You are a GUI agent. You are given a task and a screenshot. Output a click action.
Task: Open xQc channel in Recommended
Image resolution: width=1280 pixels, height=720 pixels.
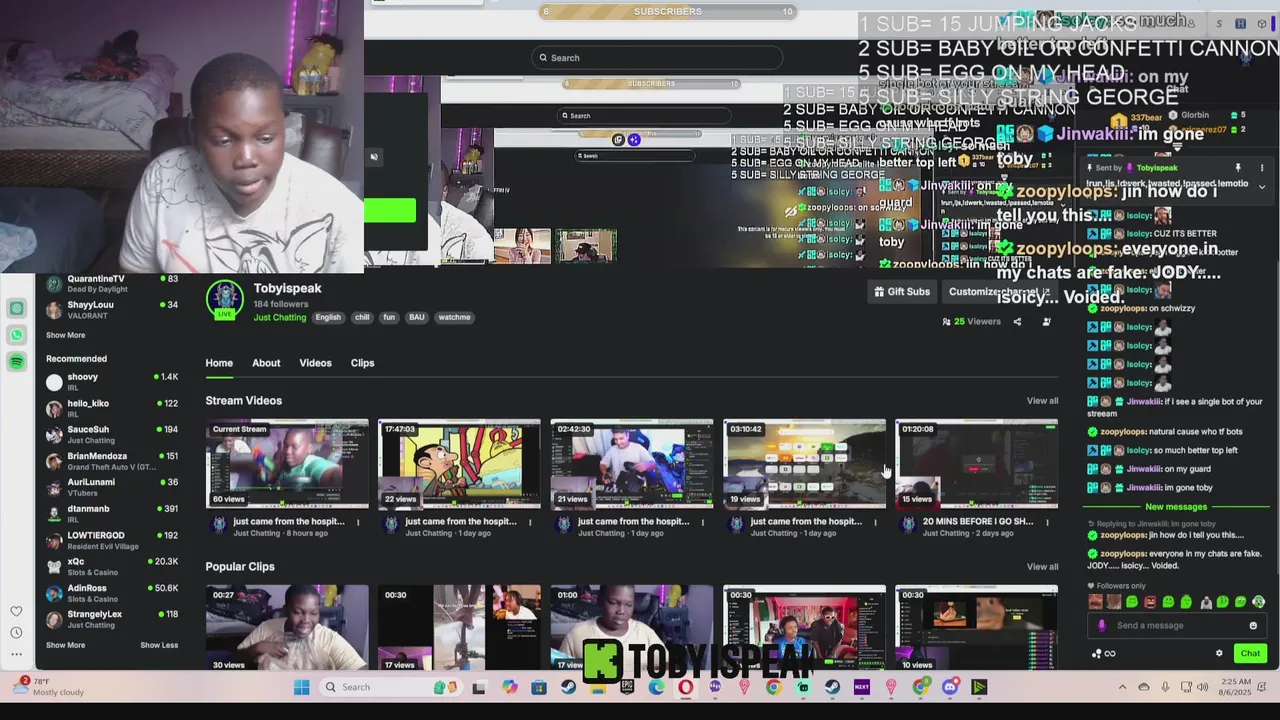pos(112,567)
